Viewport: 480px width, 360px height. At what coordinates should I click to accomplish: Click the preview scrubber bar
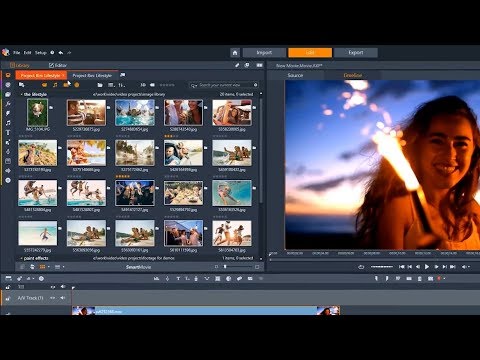pyautogui.click(x=375, y=259)
